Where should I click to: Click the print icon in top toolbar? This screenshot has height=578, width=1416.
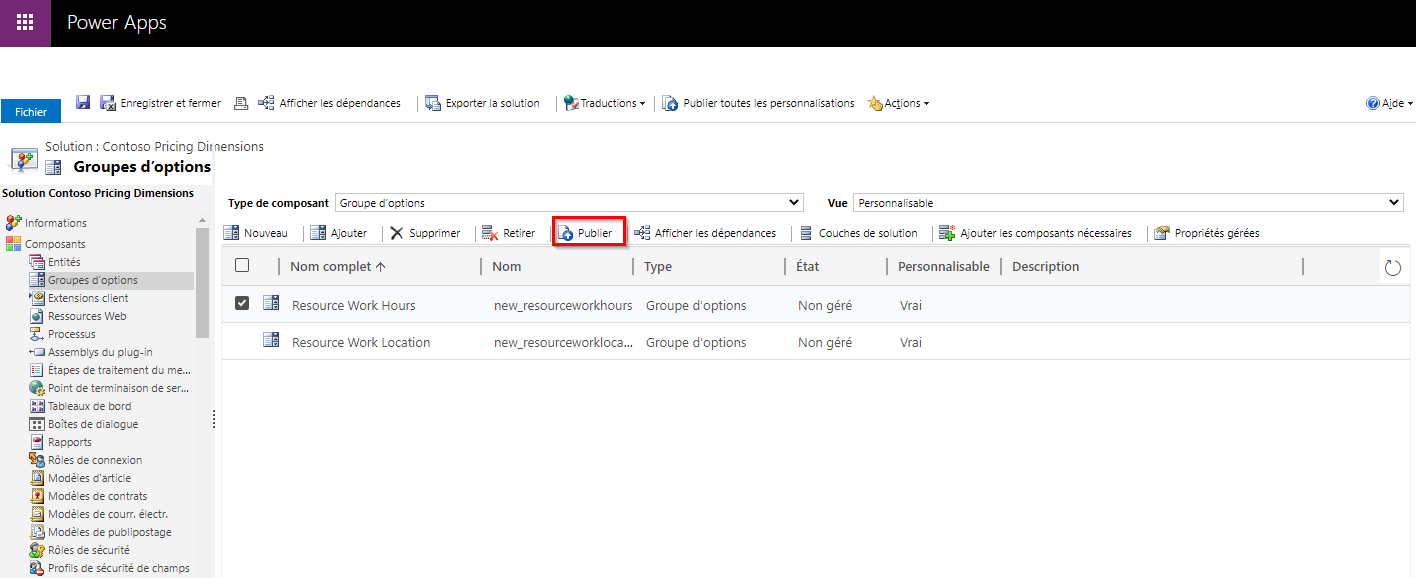[241, 103]
